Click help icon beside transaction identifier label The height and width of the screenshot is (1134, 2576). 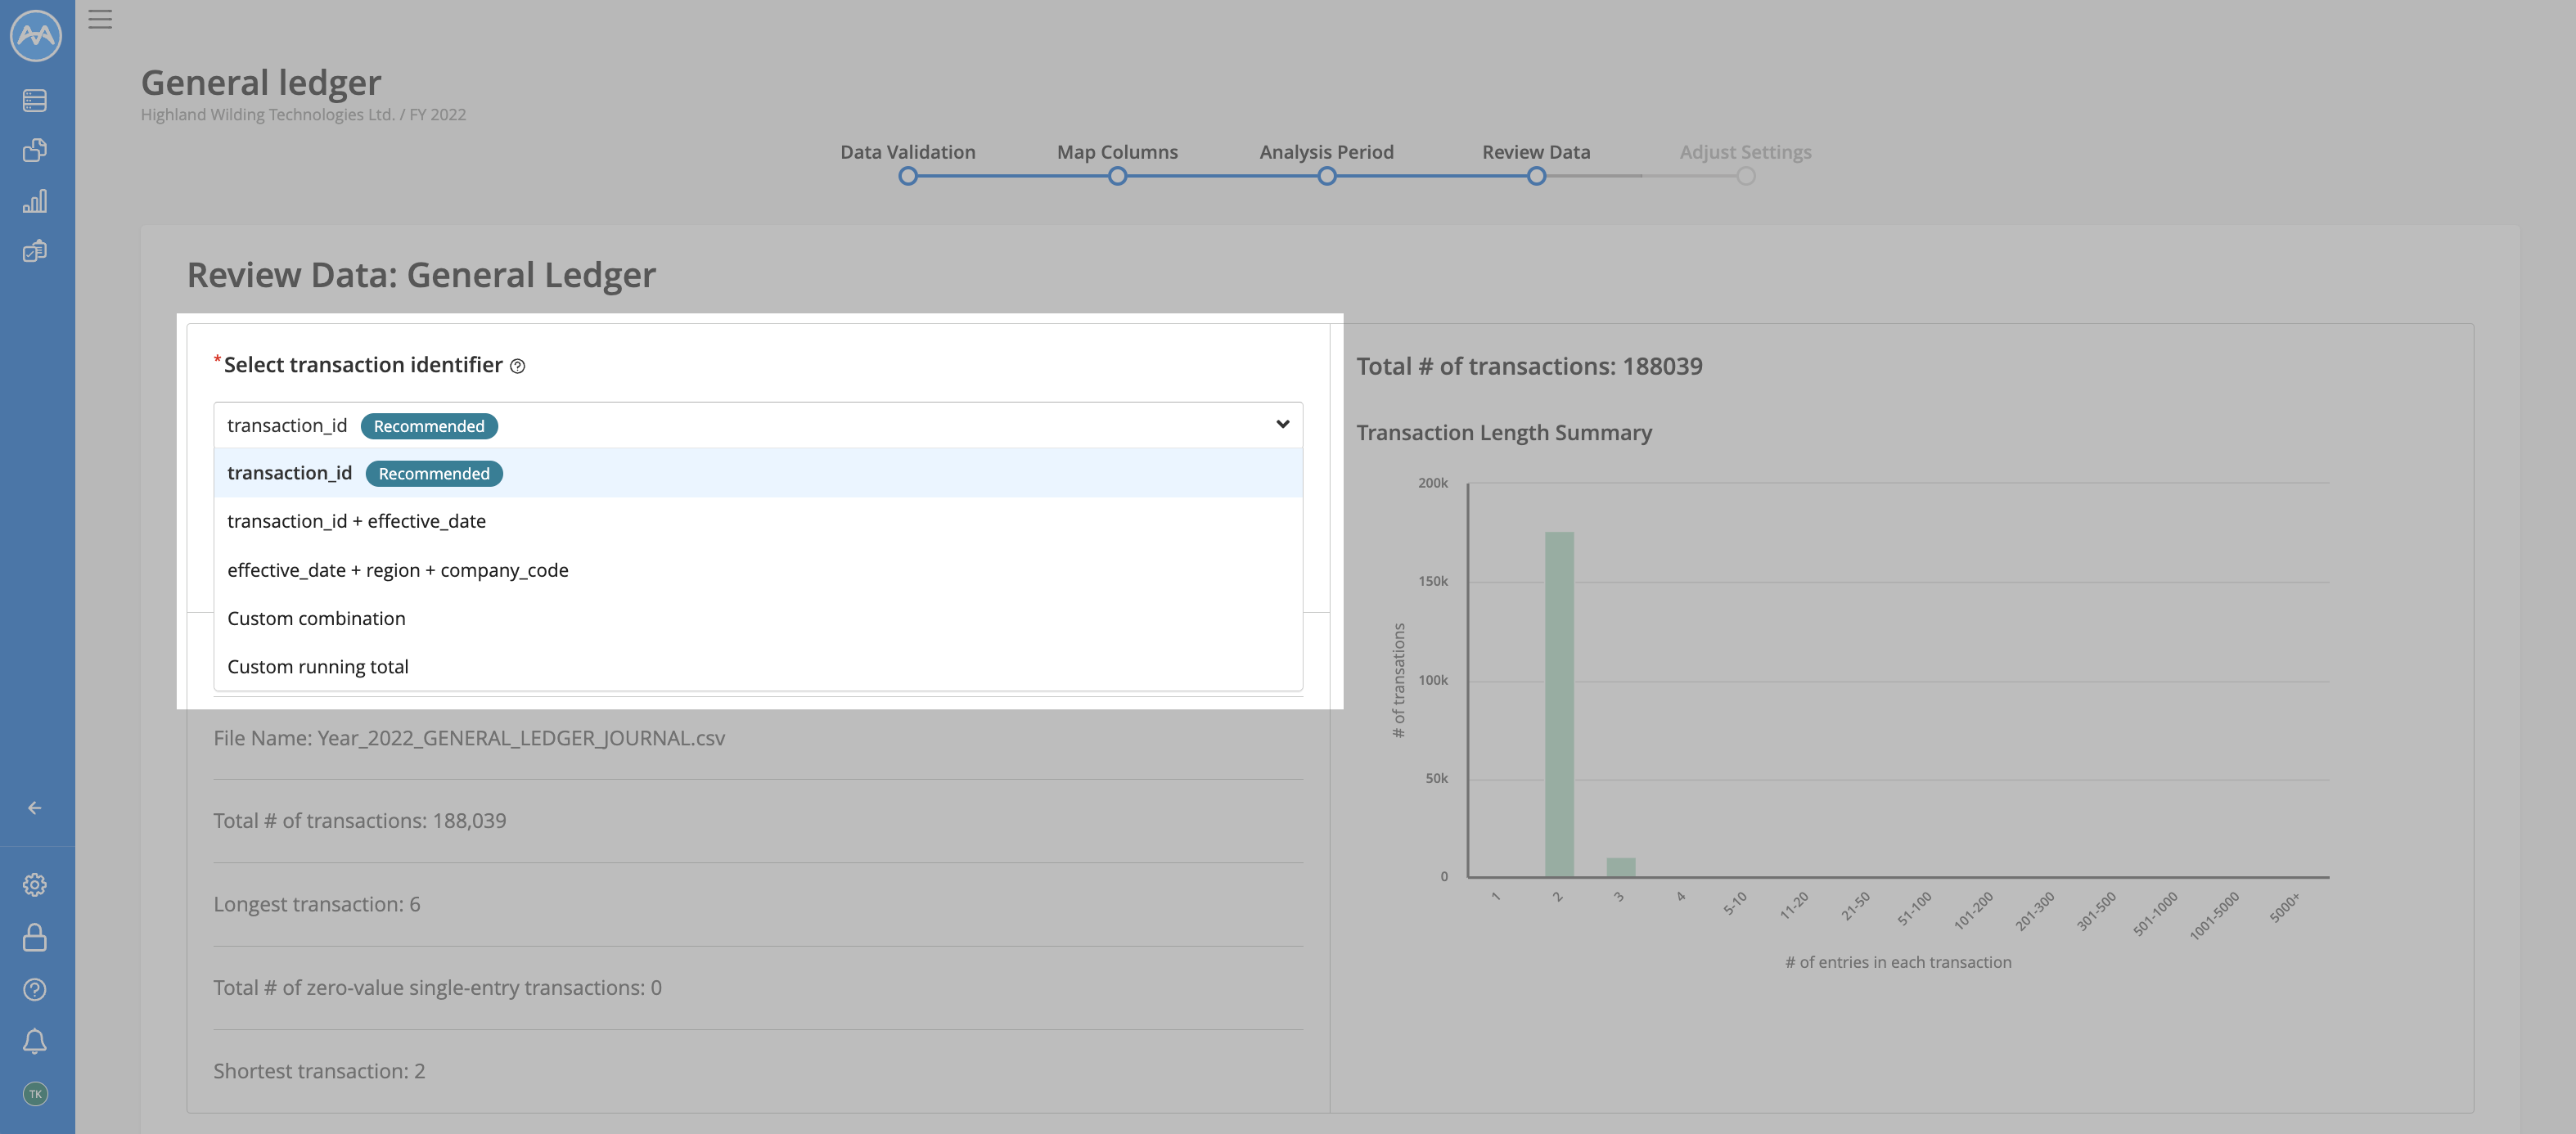click(x=517, y=366)
